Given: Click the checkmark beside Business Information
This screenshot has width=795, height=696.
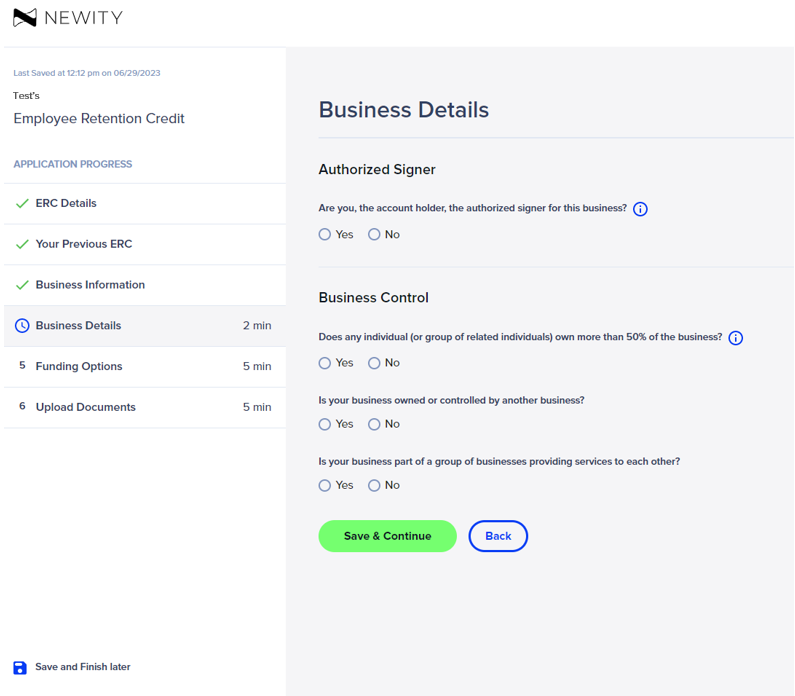Looking at the screenshot, I should pos(22,285).
